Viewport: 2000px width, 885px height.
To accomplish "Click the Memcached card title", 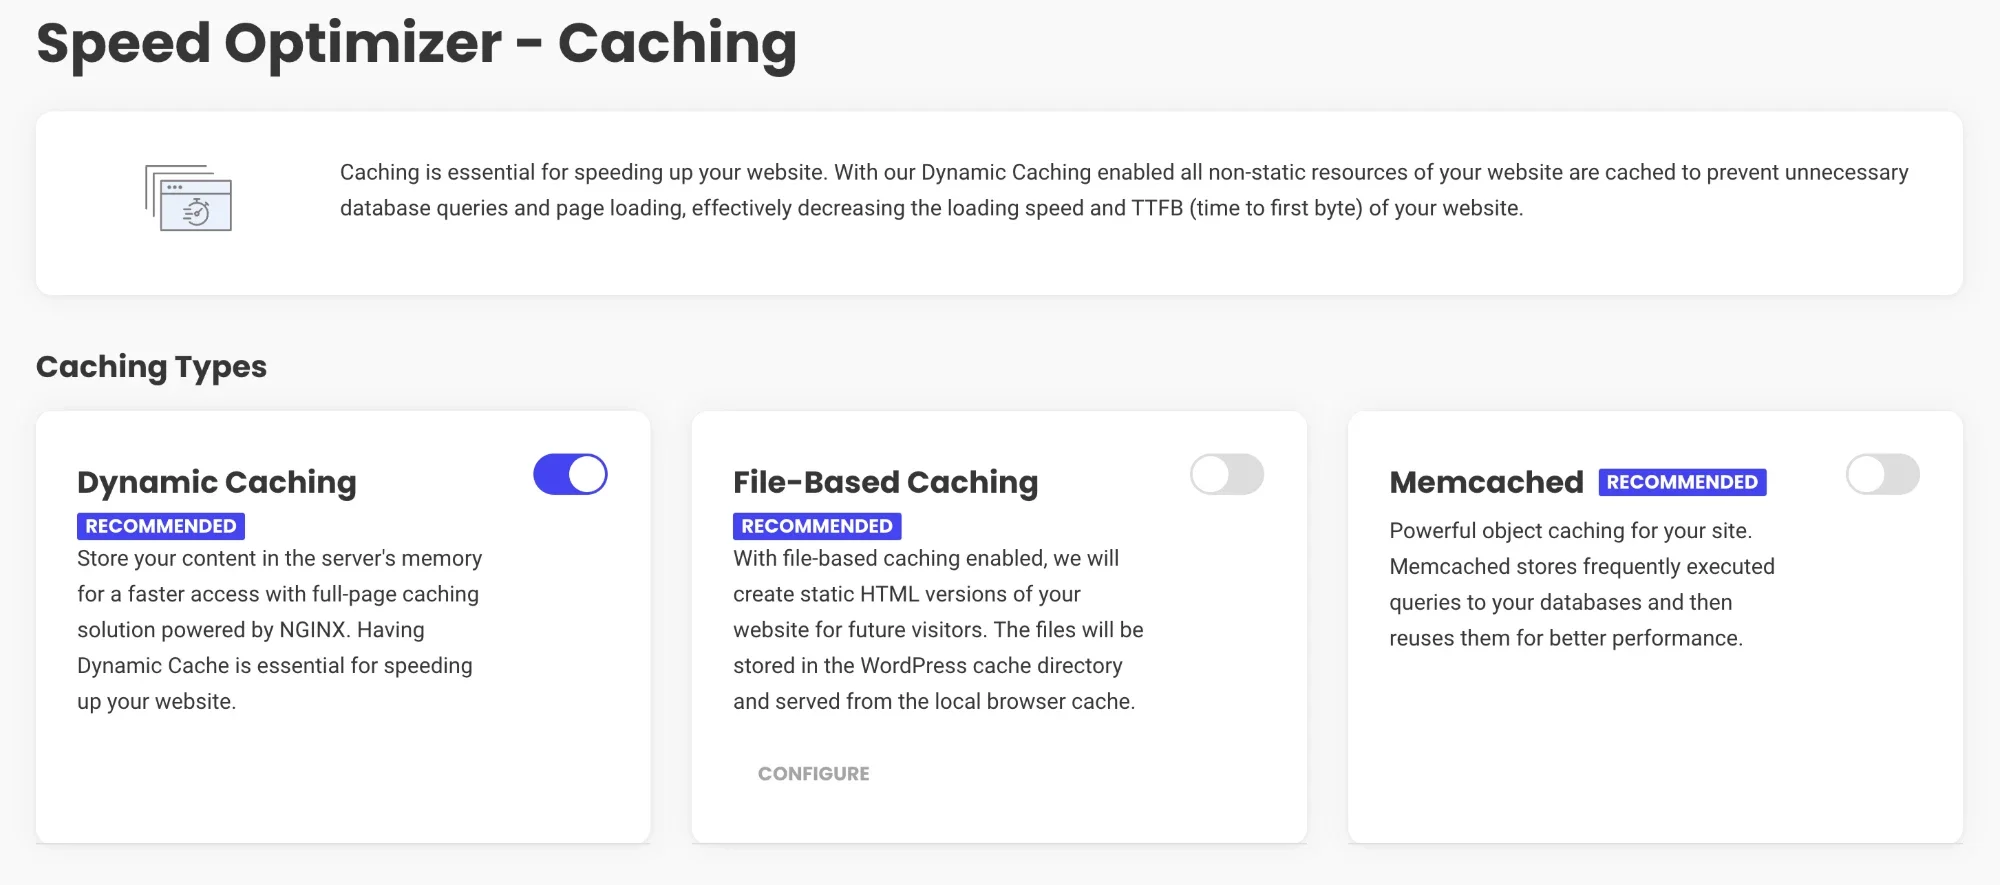I will pyautogui.click(x=1487, y=482).
